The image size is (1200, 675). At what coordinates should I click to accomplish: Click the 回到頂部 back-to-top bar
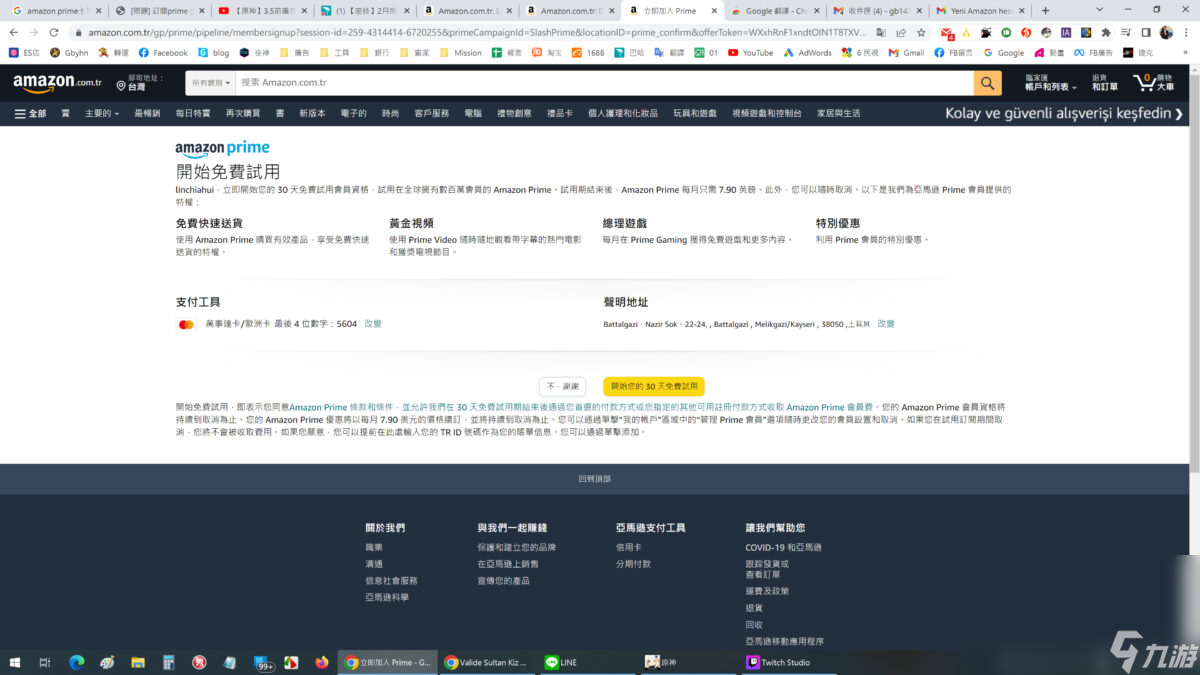pyautogui.click(x=594, y=479)
